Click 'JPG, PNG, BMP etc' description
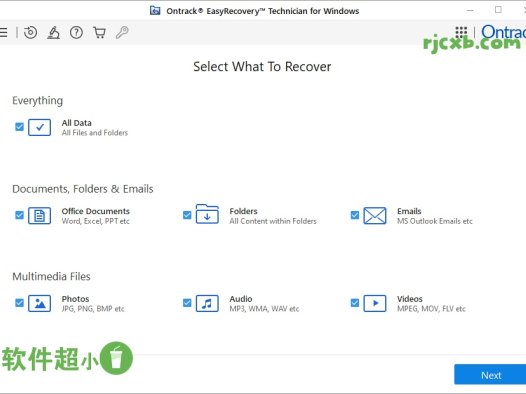This screenshot has width=526, height=394. (x=93, y=309)
